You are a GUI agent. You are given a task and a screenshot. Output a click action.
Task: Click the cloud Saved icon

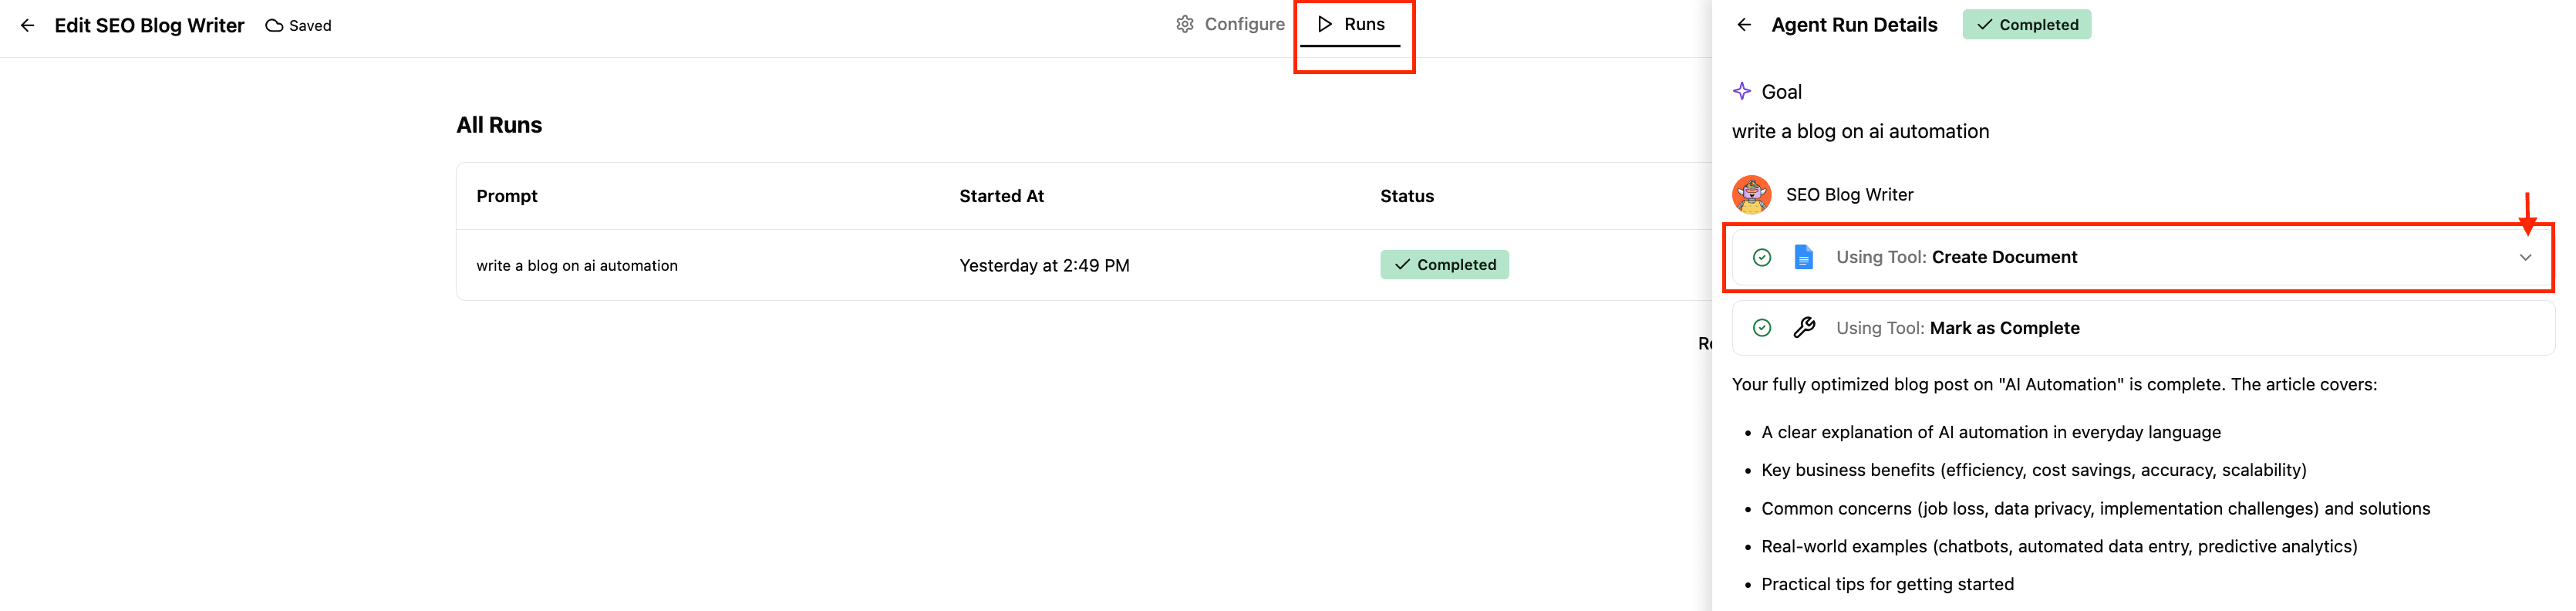pos(274,26)
